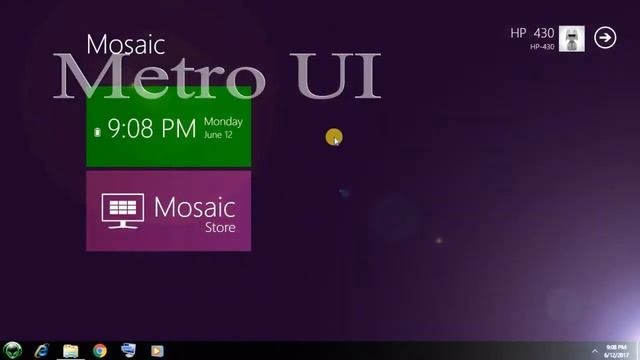Click the HP 430 user name
Viewport: 640px width, 360px height.
pyautogui.click(x=532, y=33)
